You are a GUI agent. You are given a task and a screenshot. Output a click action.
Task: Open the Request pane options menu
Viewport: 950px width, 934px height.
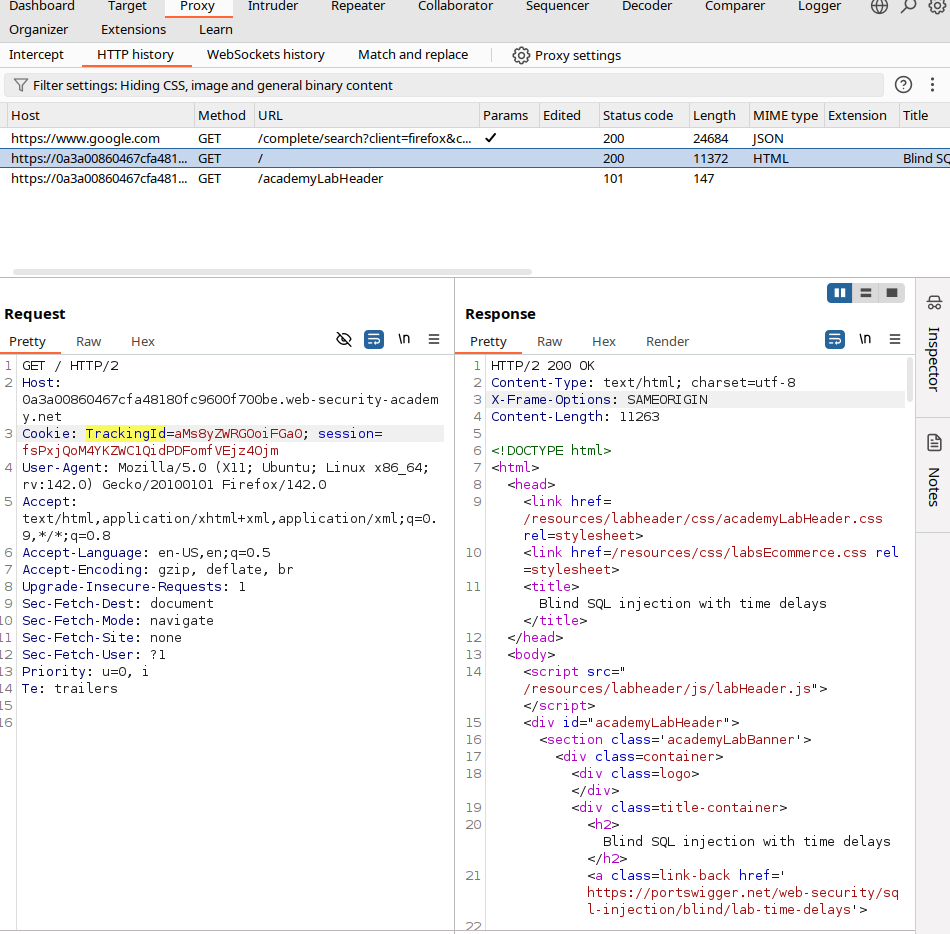(434, 339)
